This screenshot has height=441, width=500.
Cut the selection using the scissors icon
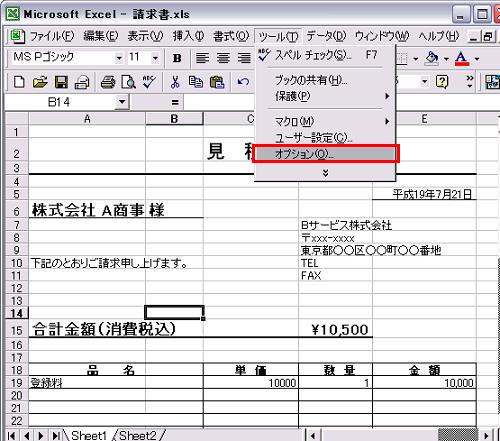tap(175, 82)
